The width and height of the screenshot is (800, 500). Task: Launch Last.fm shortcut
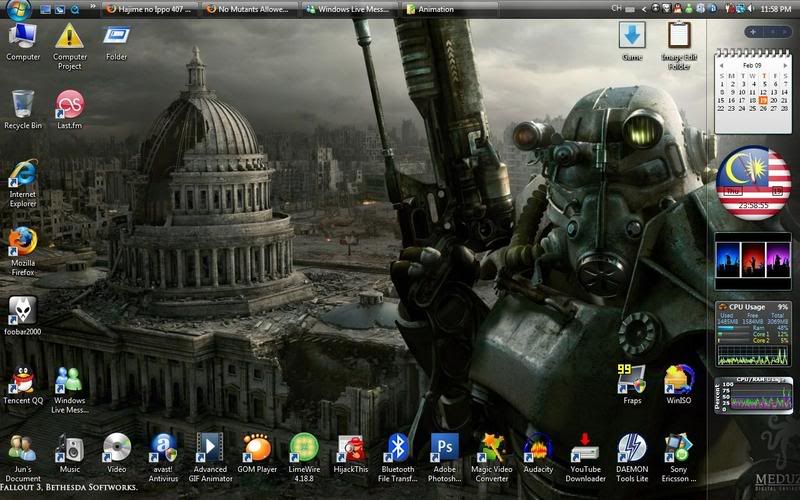click(70, 110)
